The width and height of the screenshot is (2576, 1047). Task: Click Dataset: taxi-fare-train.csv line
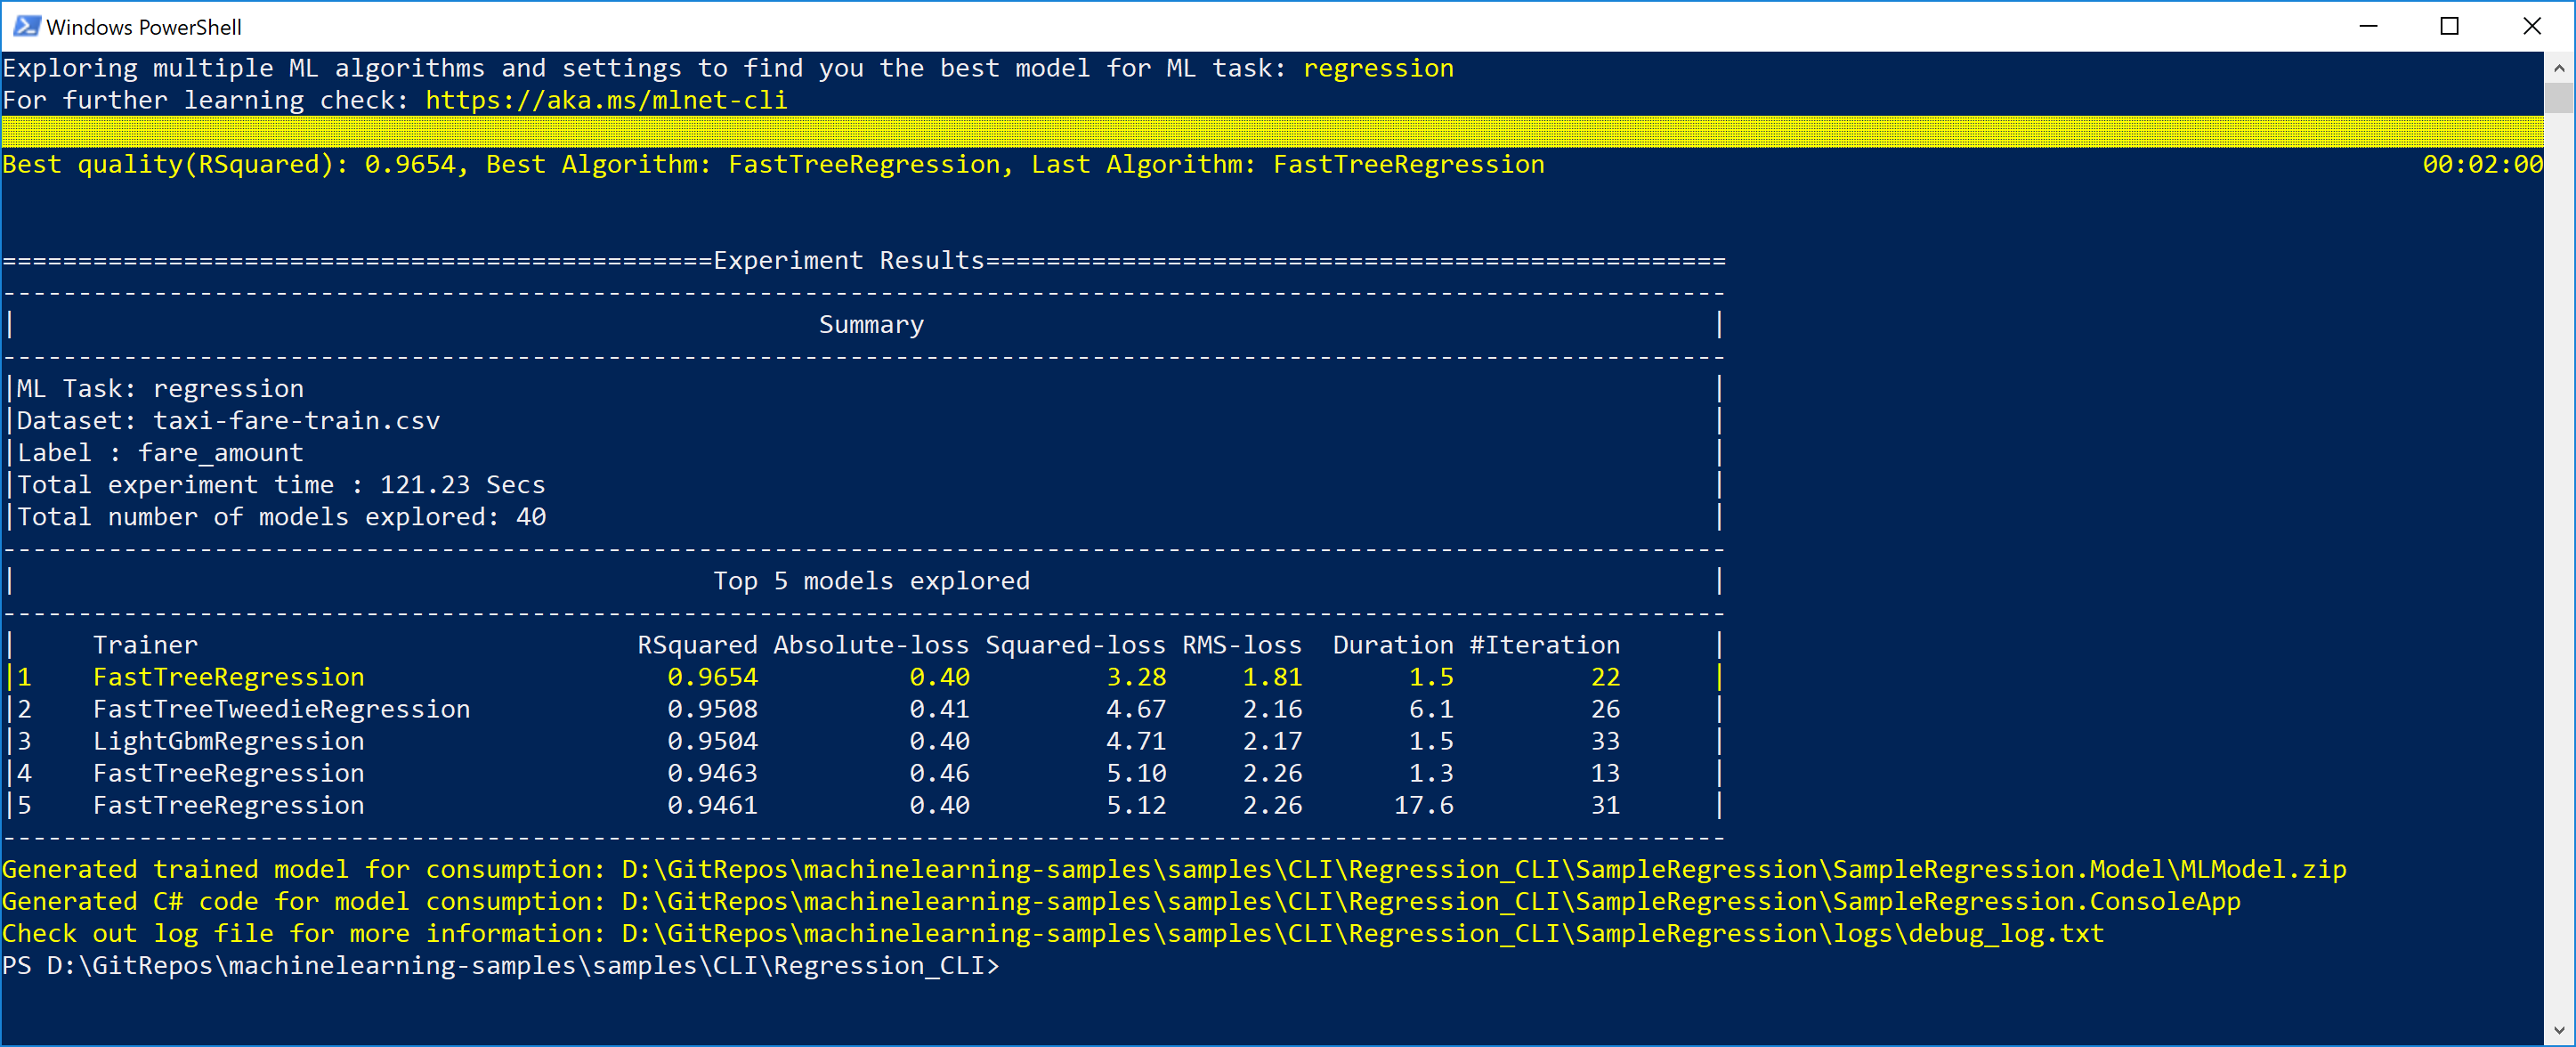(x=228, y=421)
